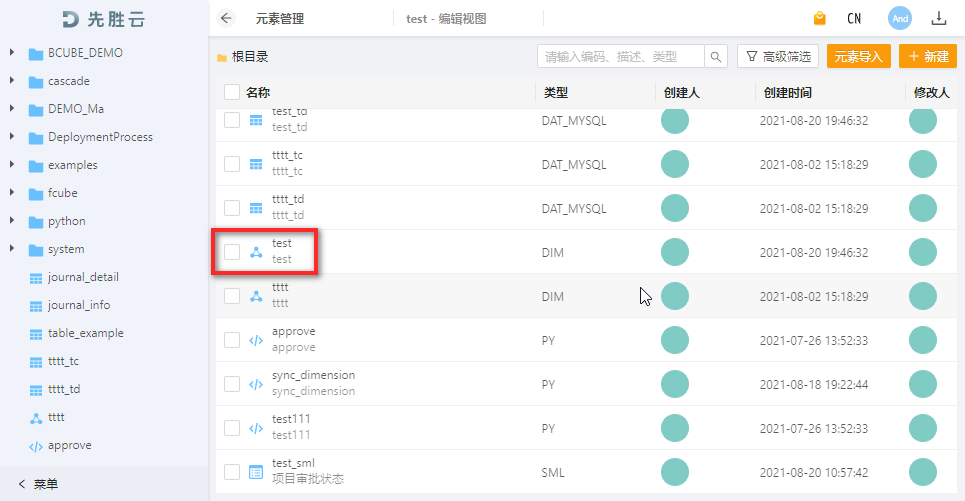The image size is (965, 501).
Task: Focus the element search input field
Action: pos(620,57)
